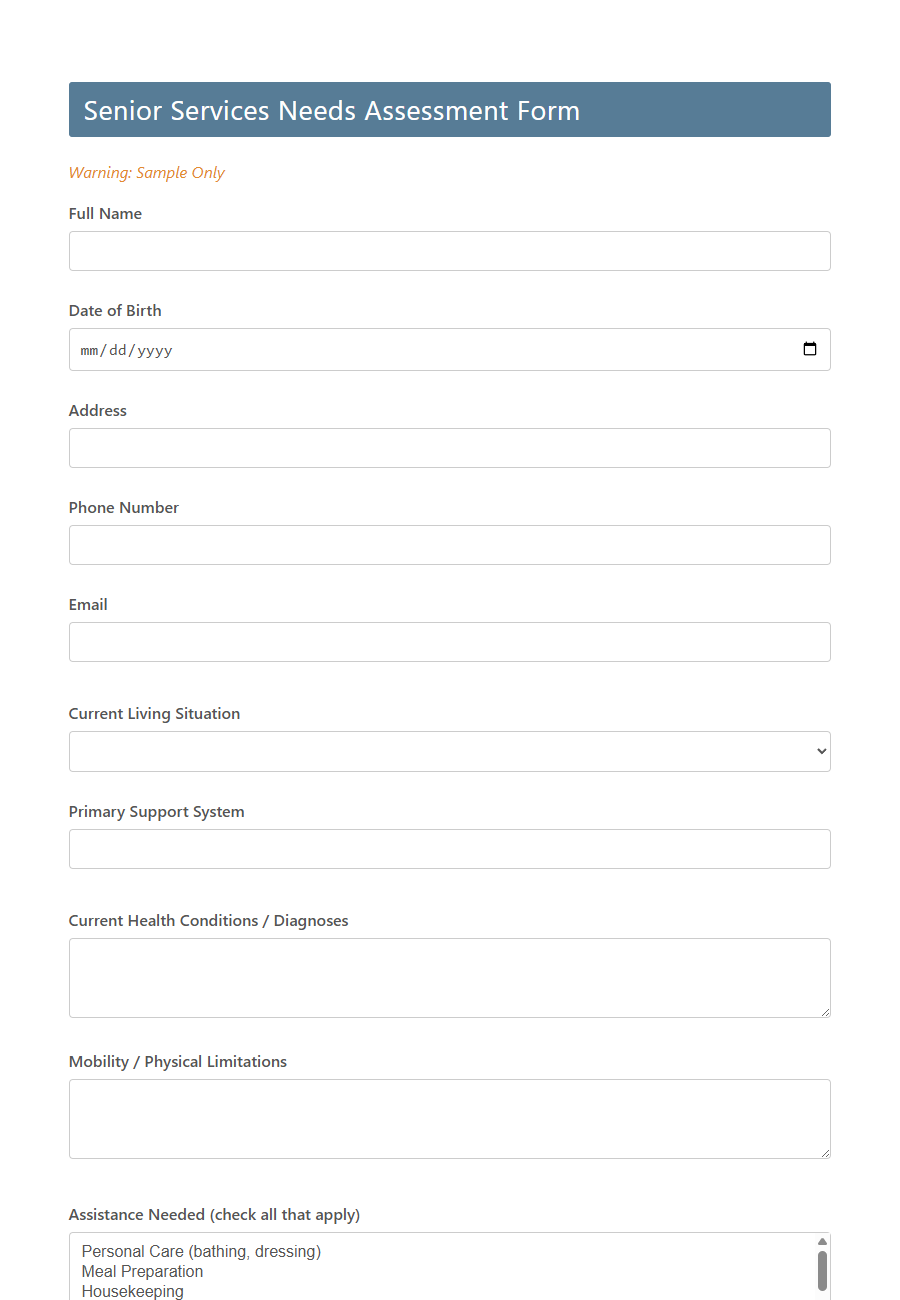Select Housekeeping from assistance needed list

tap(132, 1291)
